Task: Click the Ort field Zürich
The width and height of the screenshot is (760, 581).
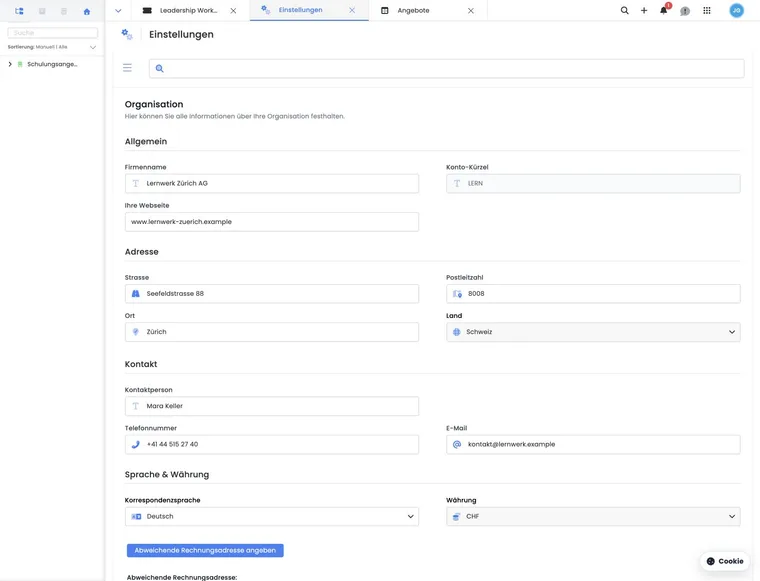Action: click(271, 332)
